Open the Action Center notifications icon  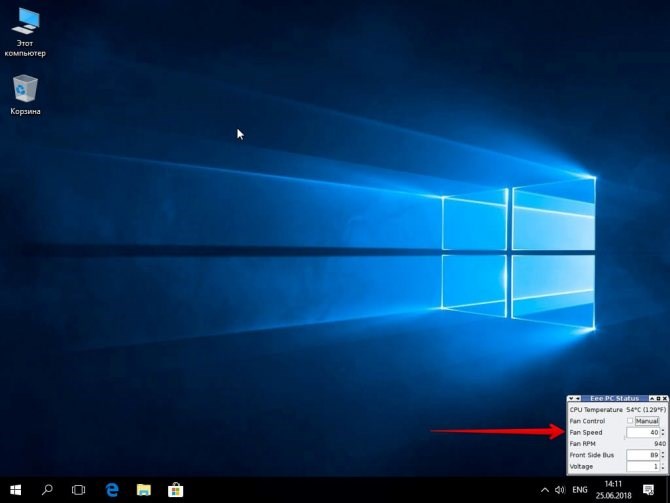pyautogui.click(x=648, y=490)
